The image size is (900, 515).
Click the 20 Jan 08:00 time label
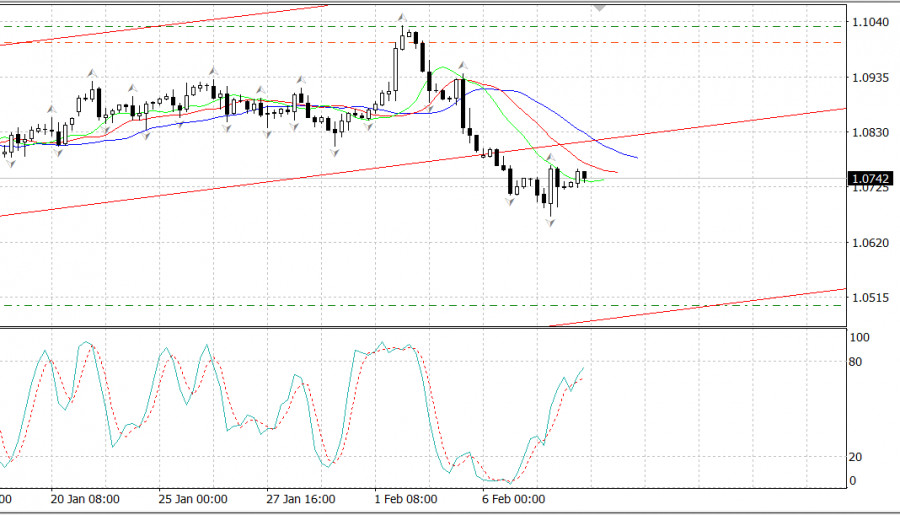[85, 499]
